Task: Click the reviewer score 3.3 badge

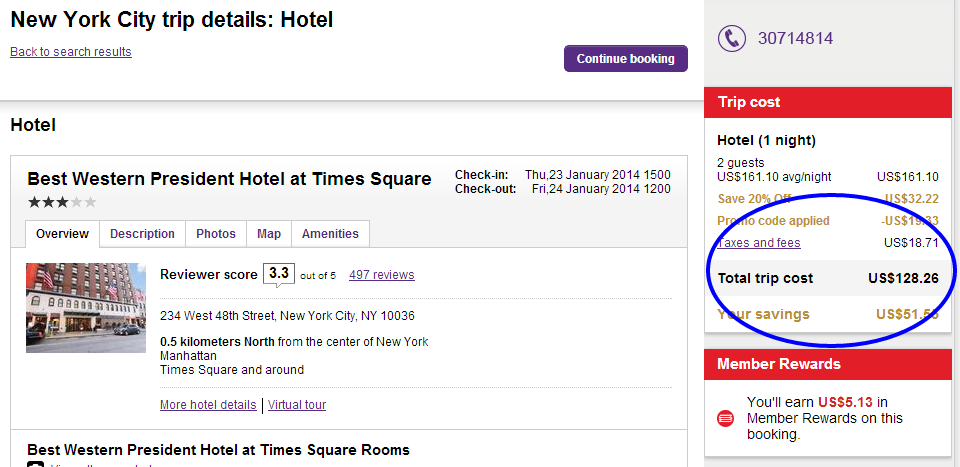Action: coord(279,274)
